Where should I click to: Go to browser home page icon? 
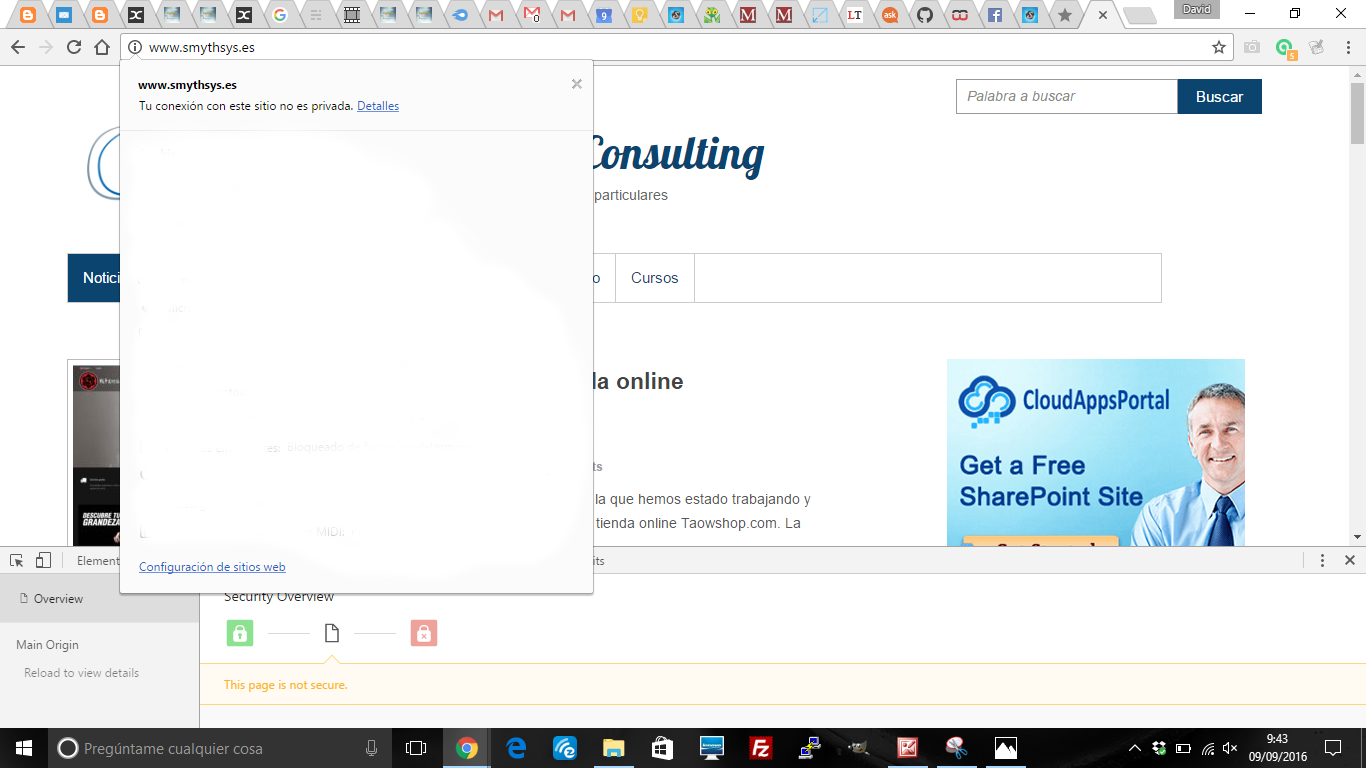(101, 47)
